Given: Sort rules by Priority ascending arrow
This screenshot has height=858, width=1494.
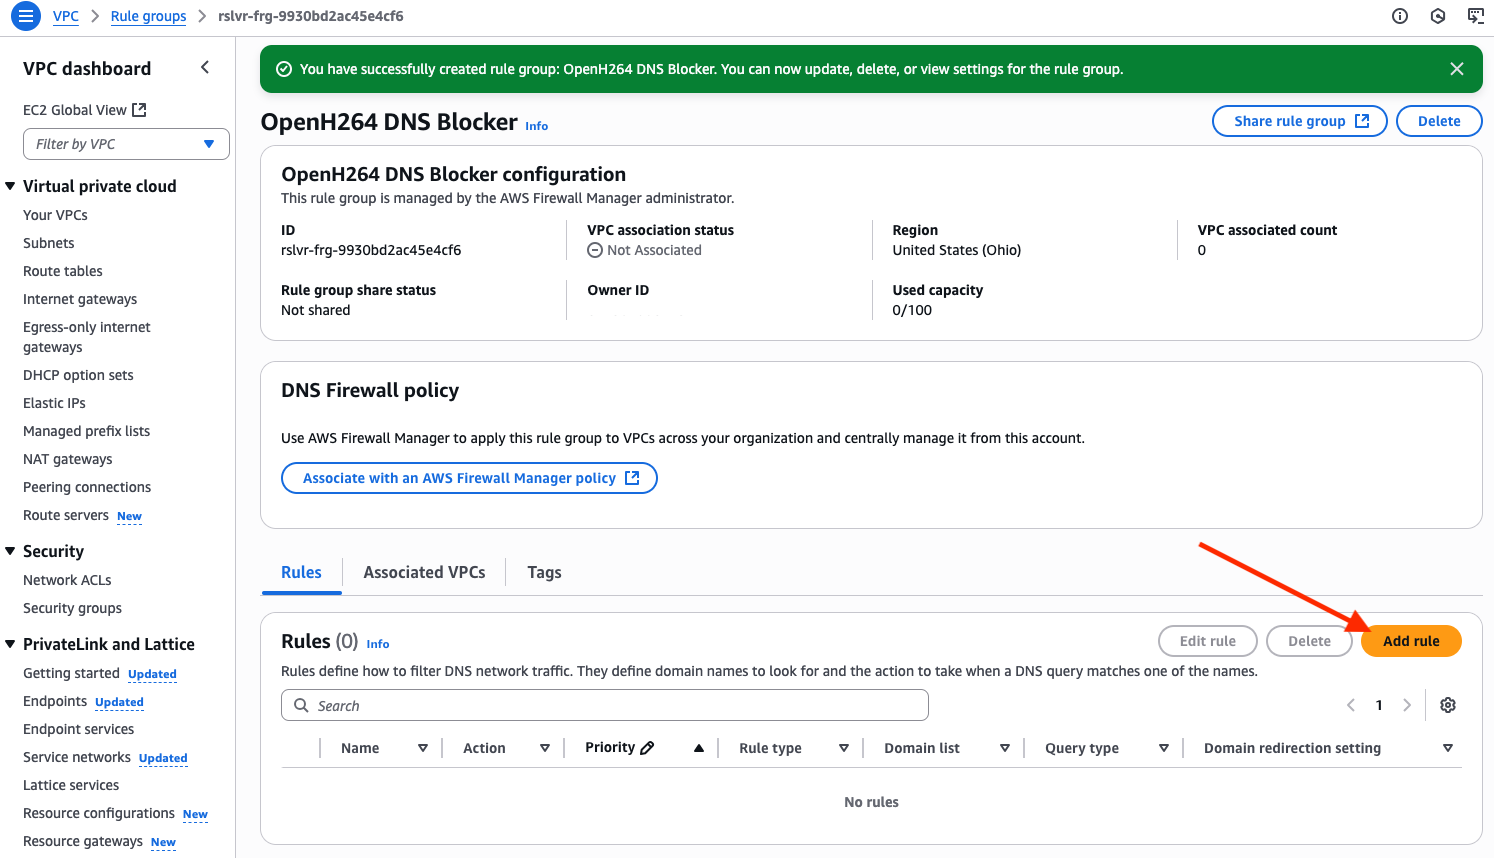Looking at the screenshot, I should (698, 748).
